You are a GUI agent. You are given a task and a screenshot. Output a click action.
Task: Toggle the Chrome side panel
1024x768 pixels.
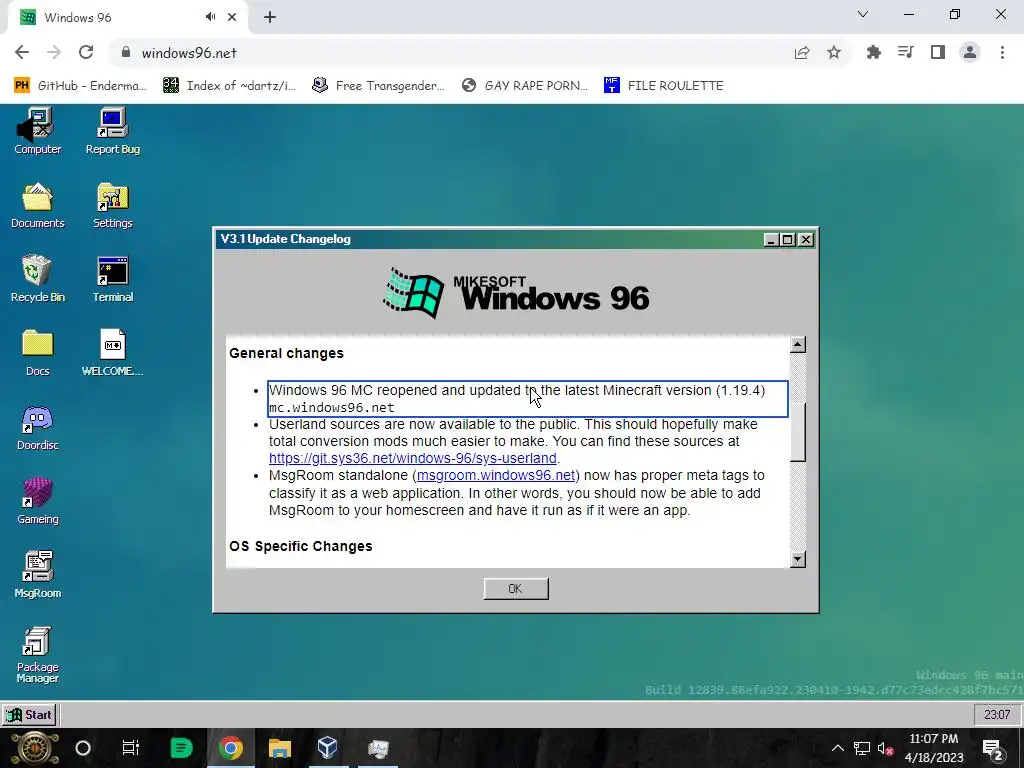tap(938, 53)
